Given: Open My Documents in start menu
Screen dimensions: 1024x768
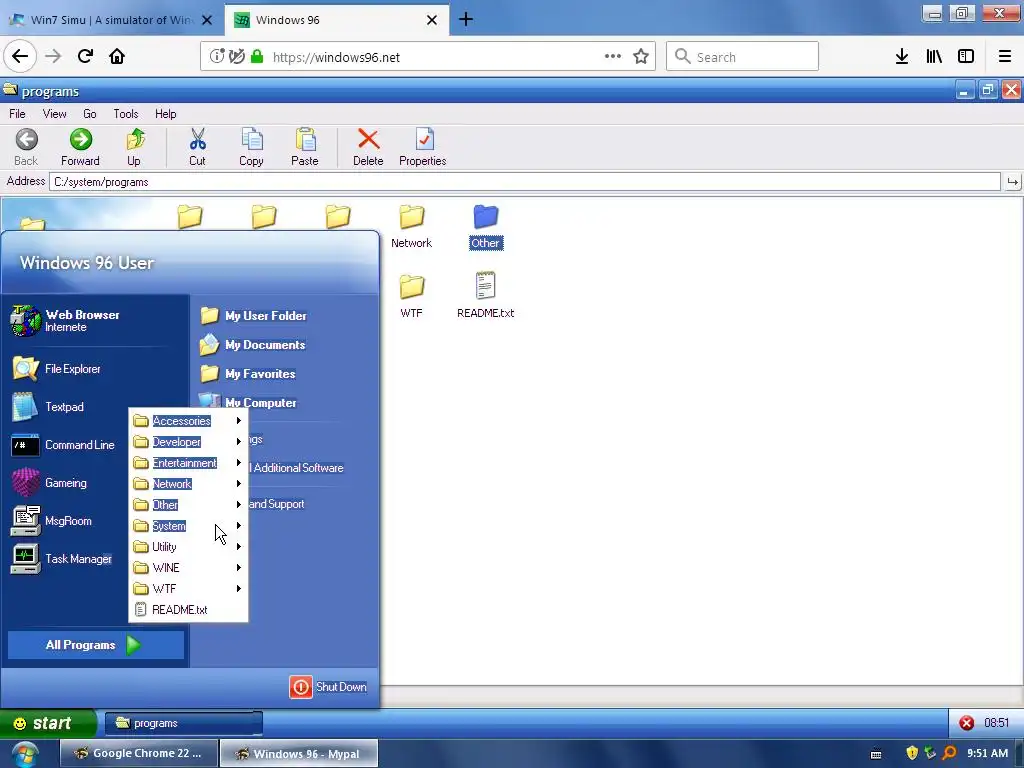Looking at the screenshot, I should coord(253,345).
